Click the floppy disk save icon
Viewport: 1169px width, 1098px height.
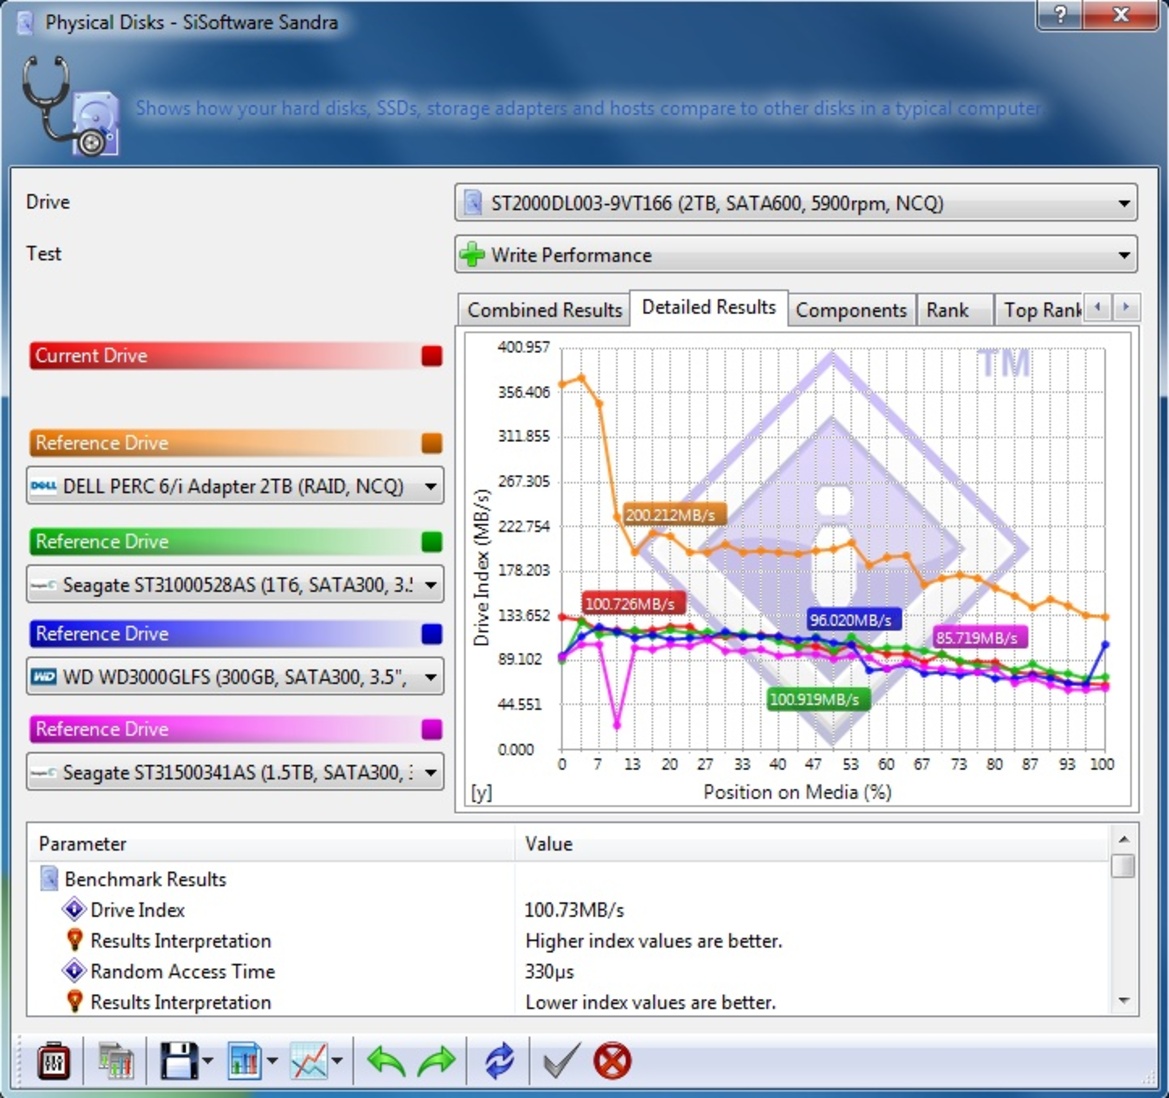[x=179, y=1061]
